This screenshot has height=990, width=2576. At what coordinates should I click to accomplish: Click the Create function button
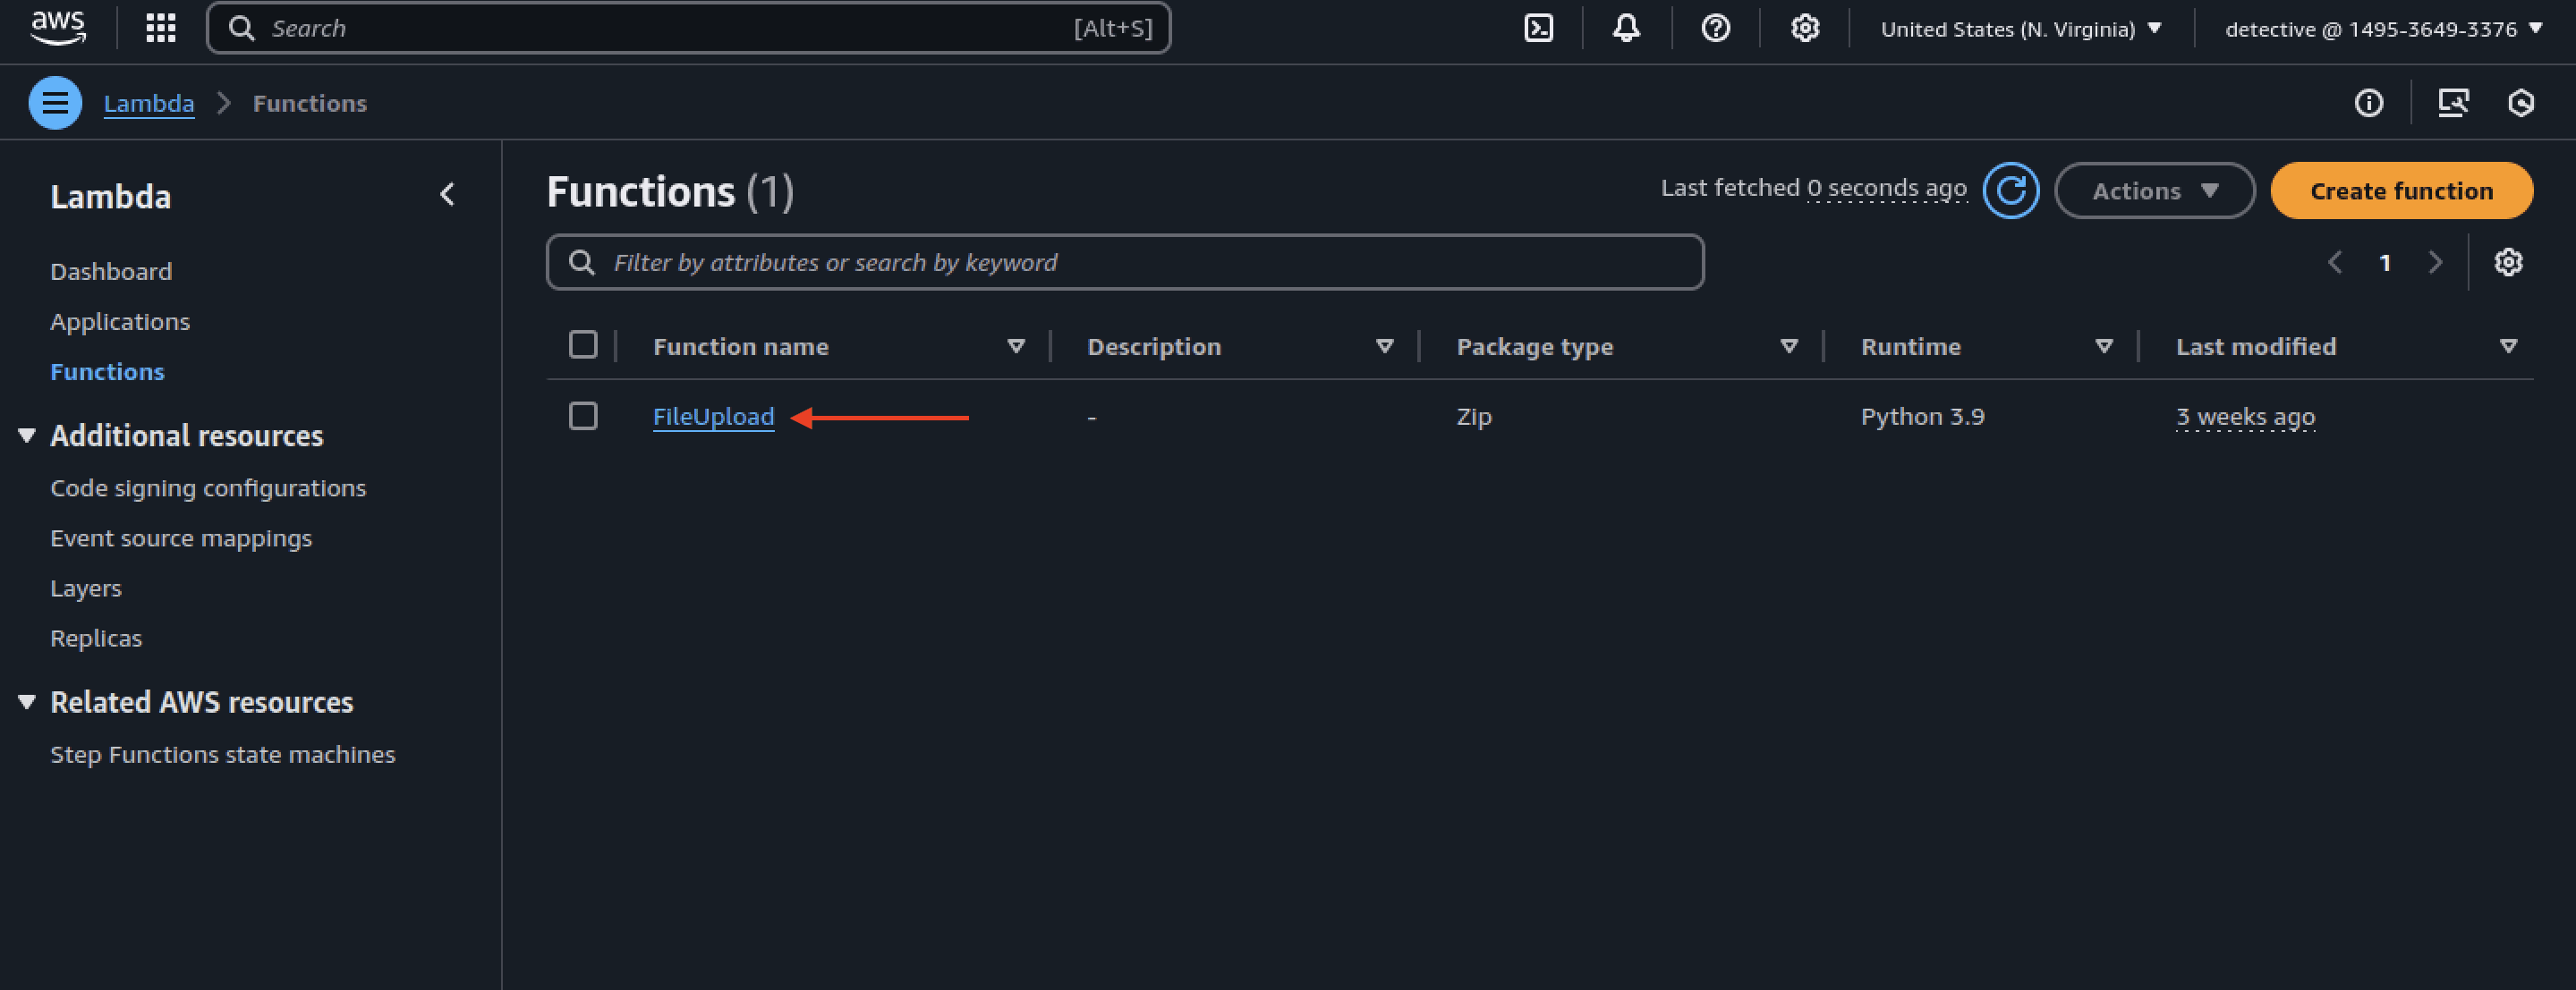coord(2401,190)
